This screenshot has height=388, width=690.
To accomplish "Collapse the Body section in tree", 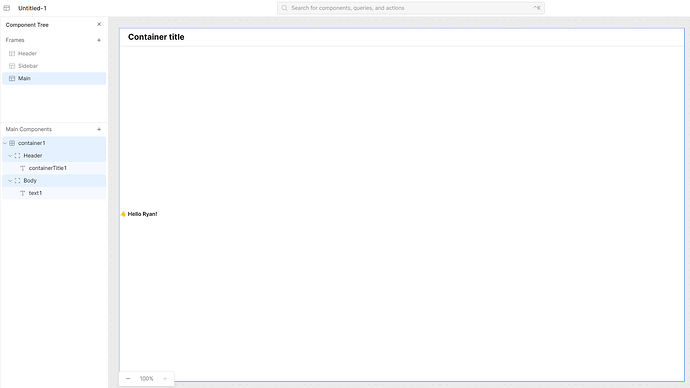I will tap(10, 180).
